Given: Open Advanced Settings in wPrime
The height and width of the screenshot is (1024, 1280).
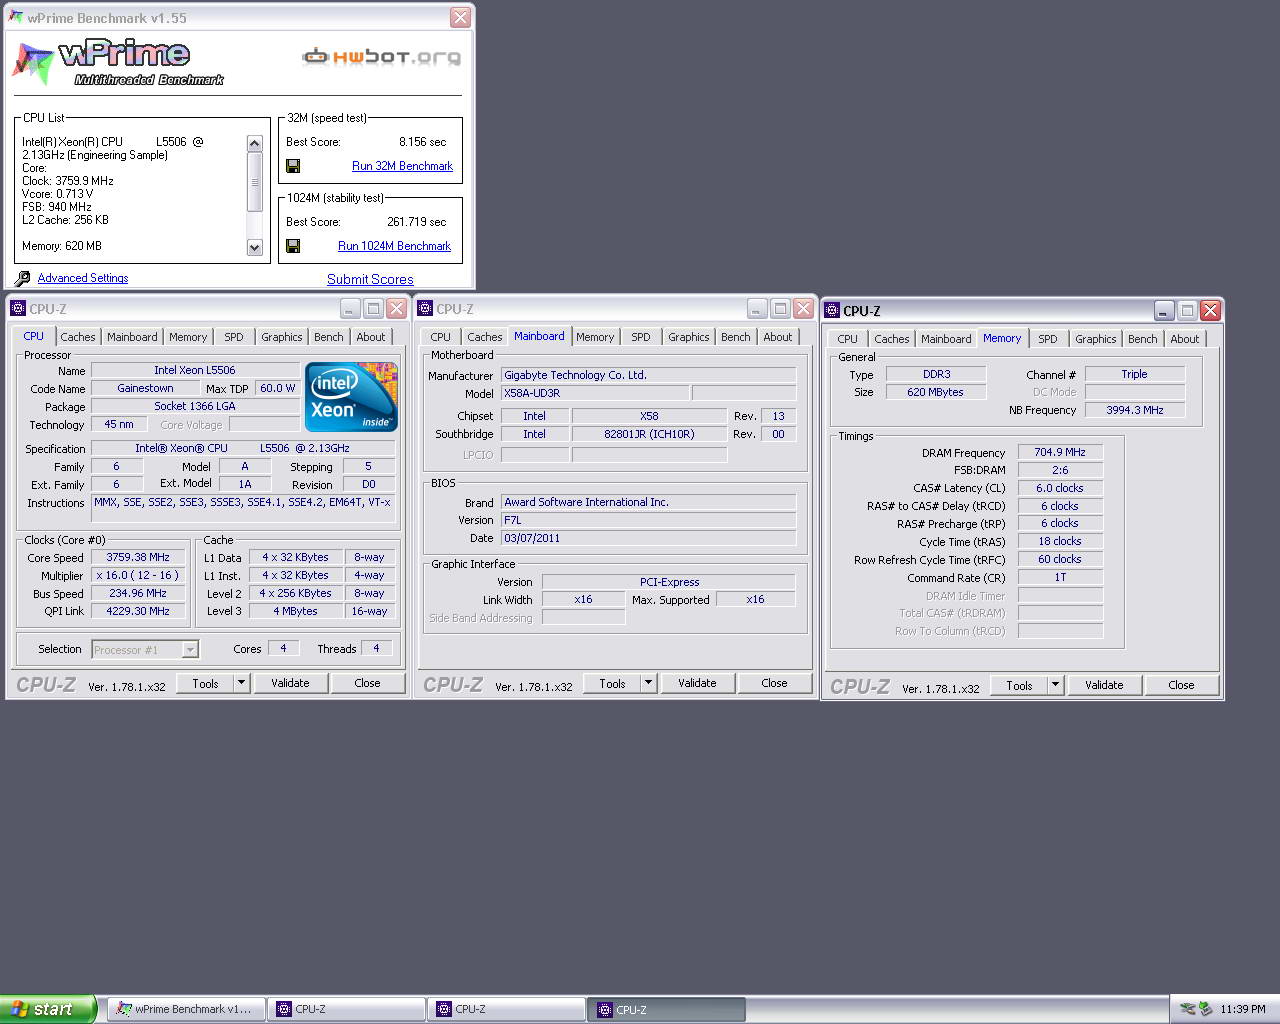Looking at the screenshot, I should pyautogui.click(x=83, y=278).
